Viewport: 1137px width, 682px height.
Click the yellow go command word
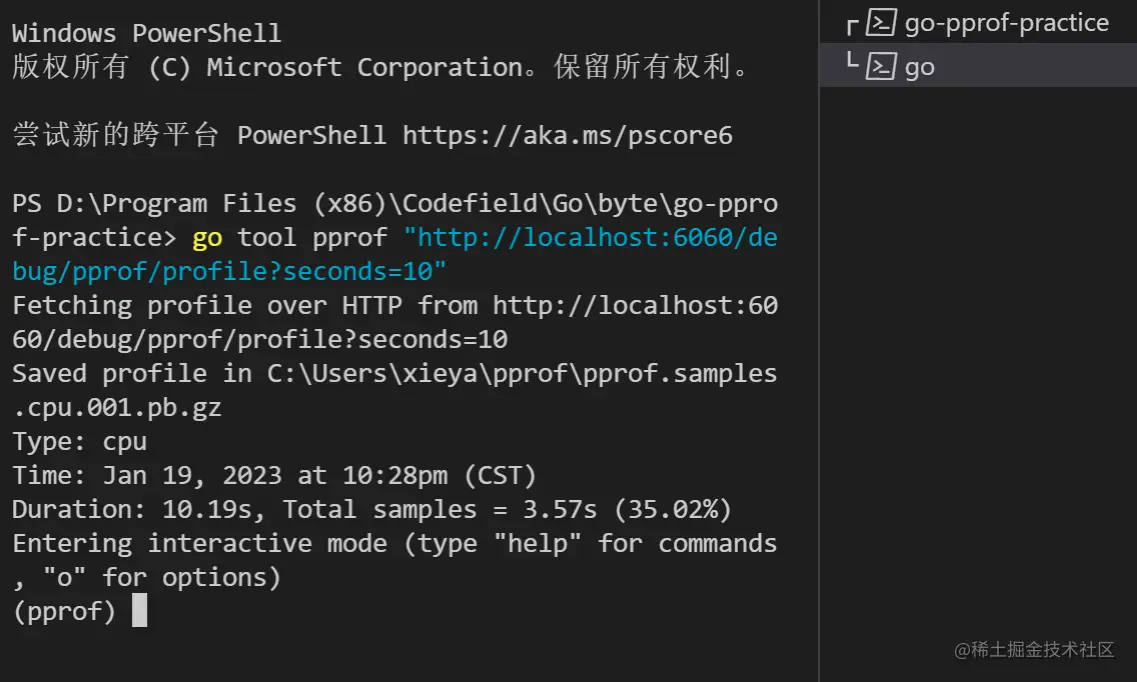(x=207, y=238)
